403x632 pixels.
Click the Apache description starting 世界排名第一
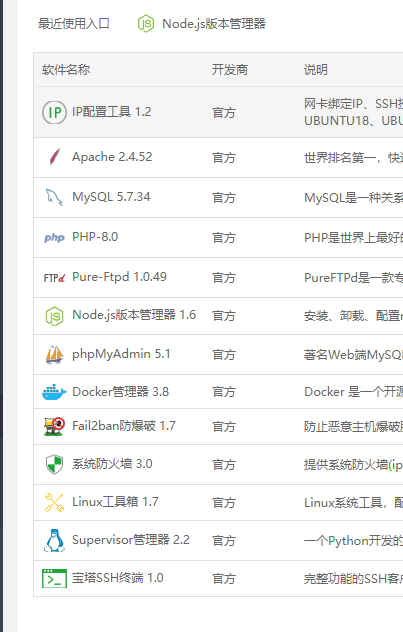point(353,158)
